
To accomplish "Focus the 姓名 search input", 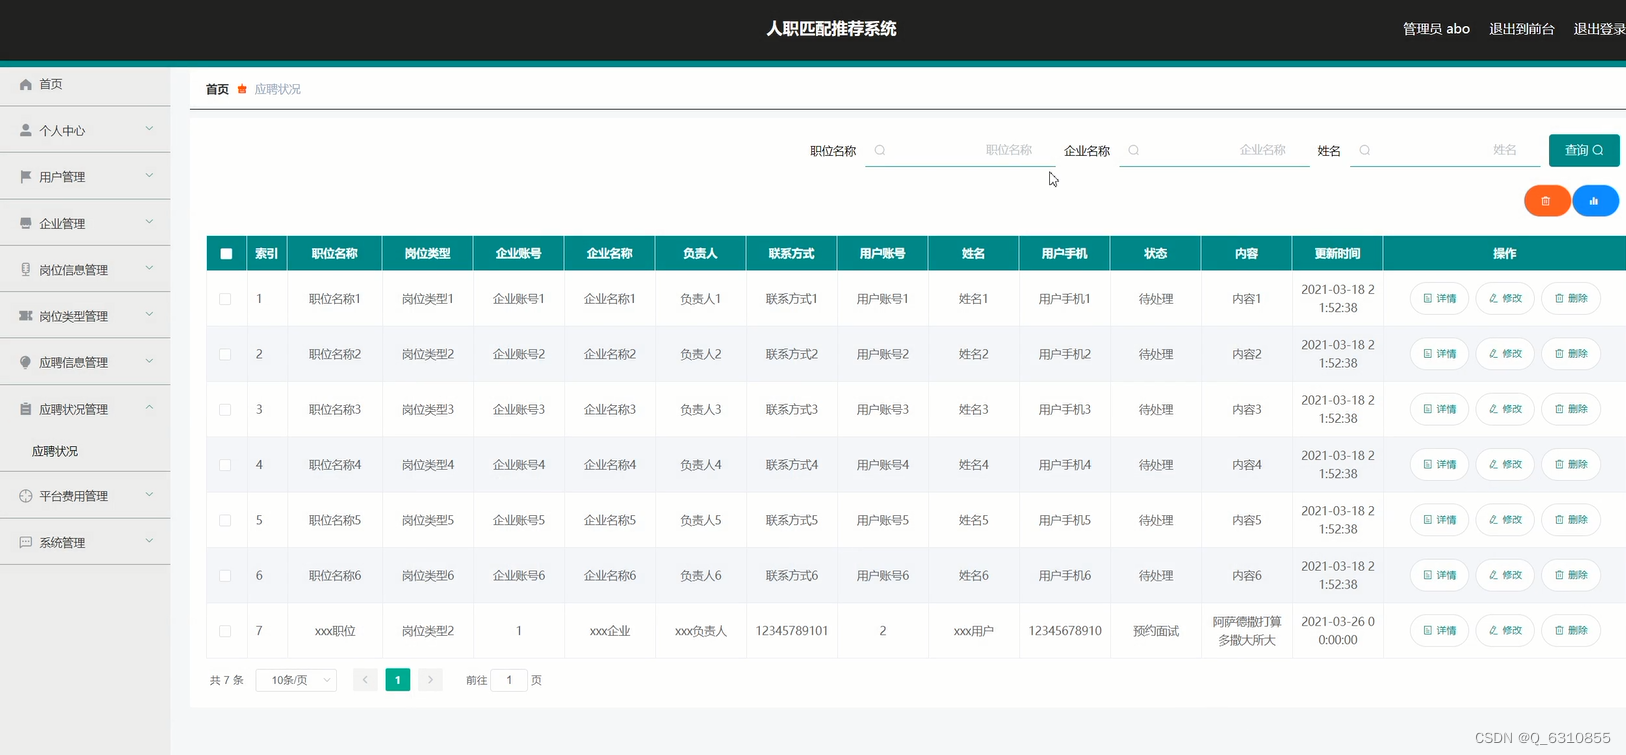I will coord(1445,150).
